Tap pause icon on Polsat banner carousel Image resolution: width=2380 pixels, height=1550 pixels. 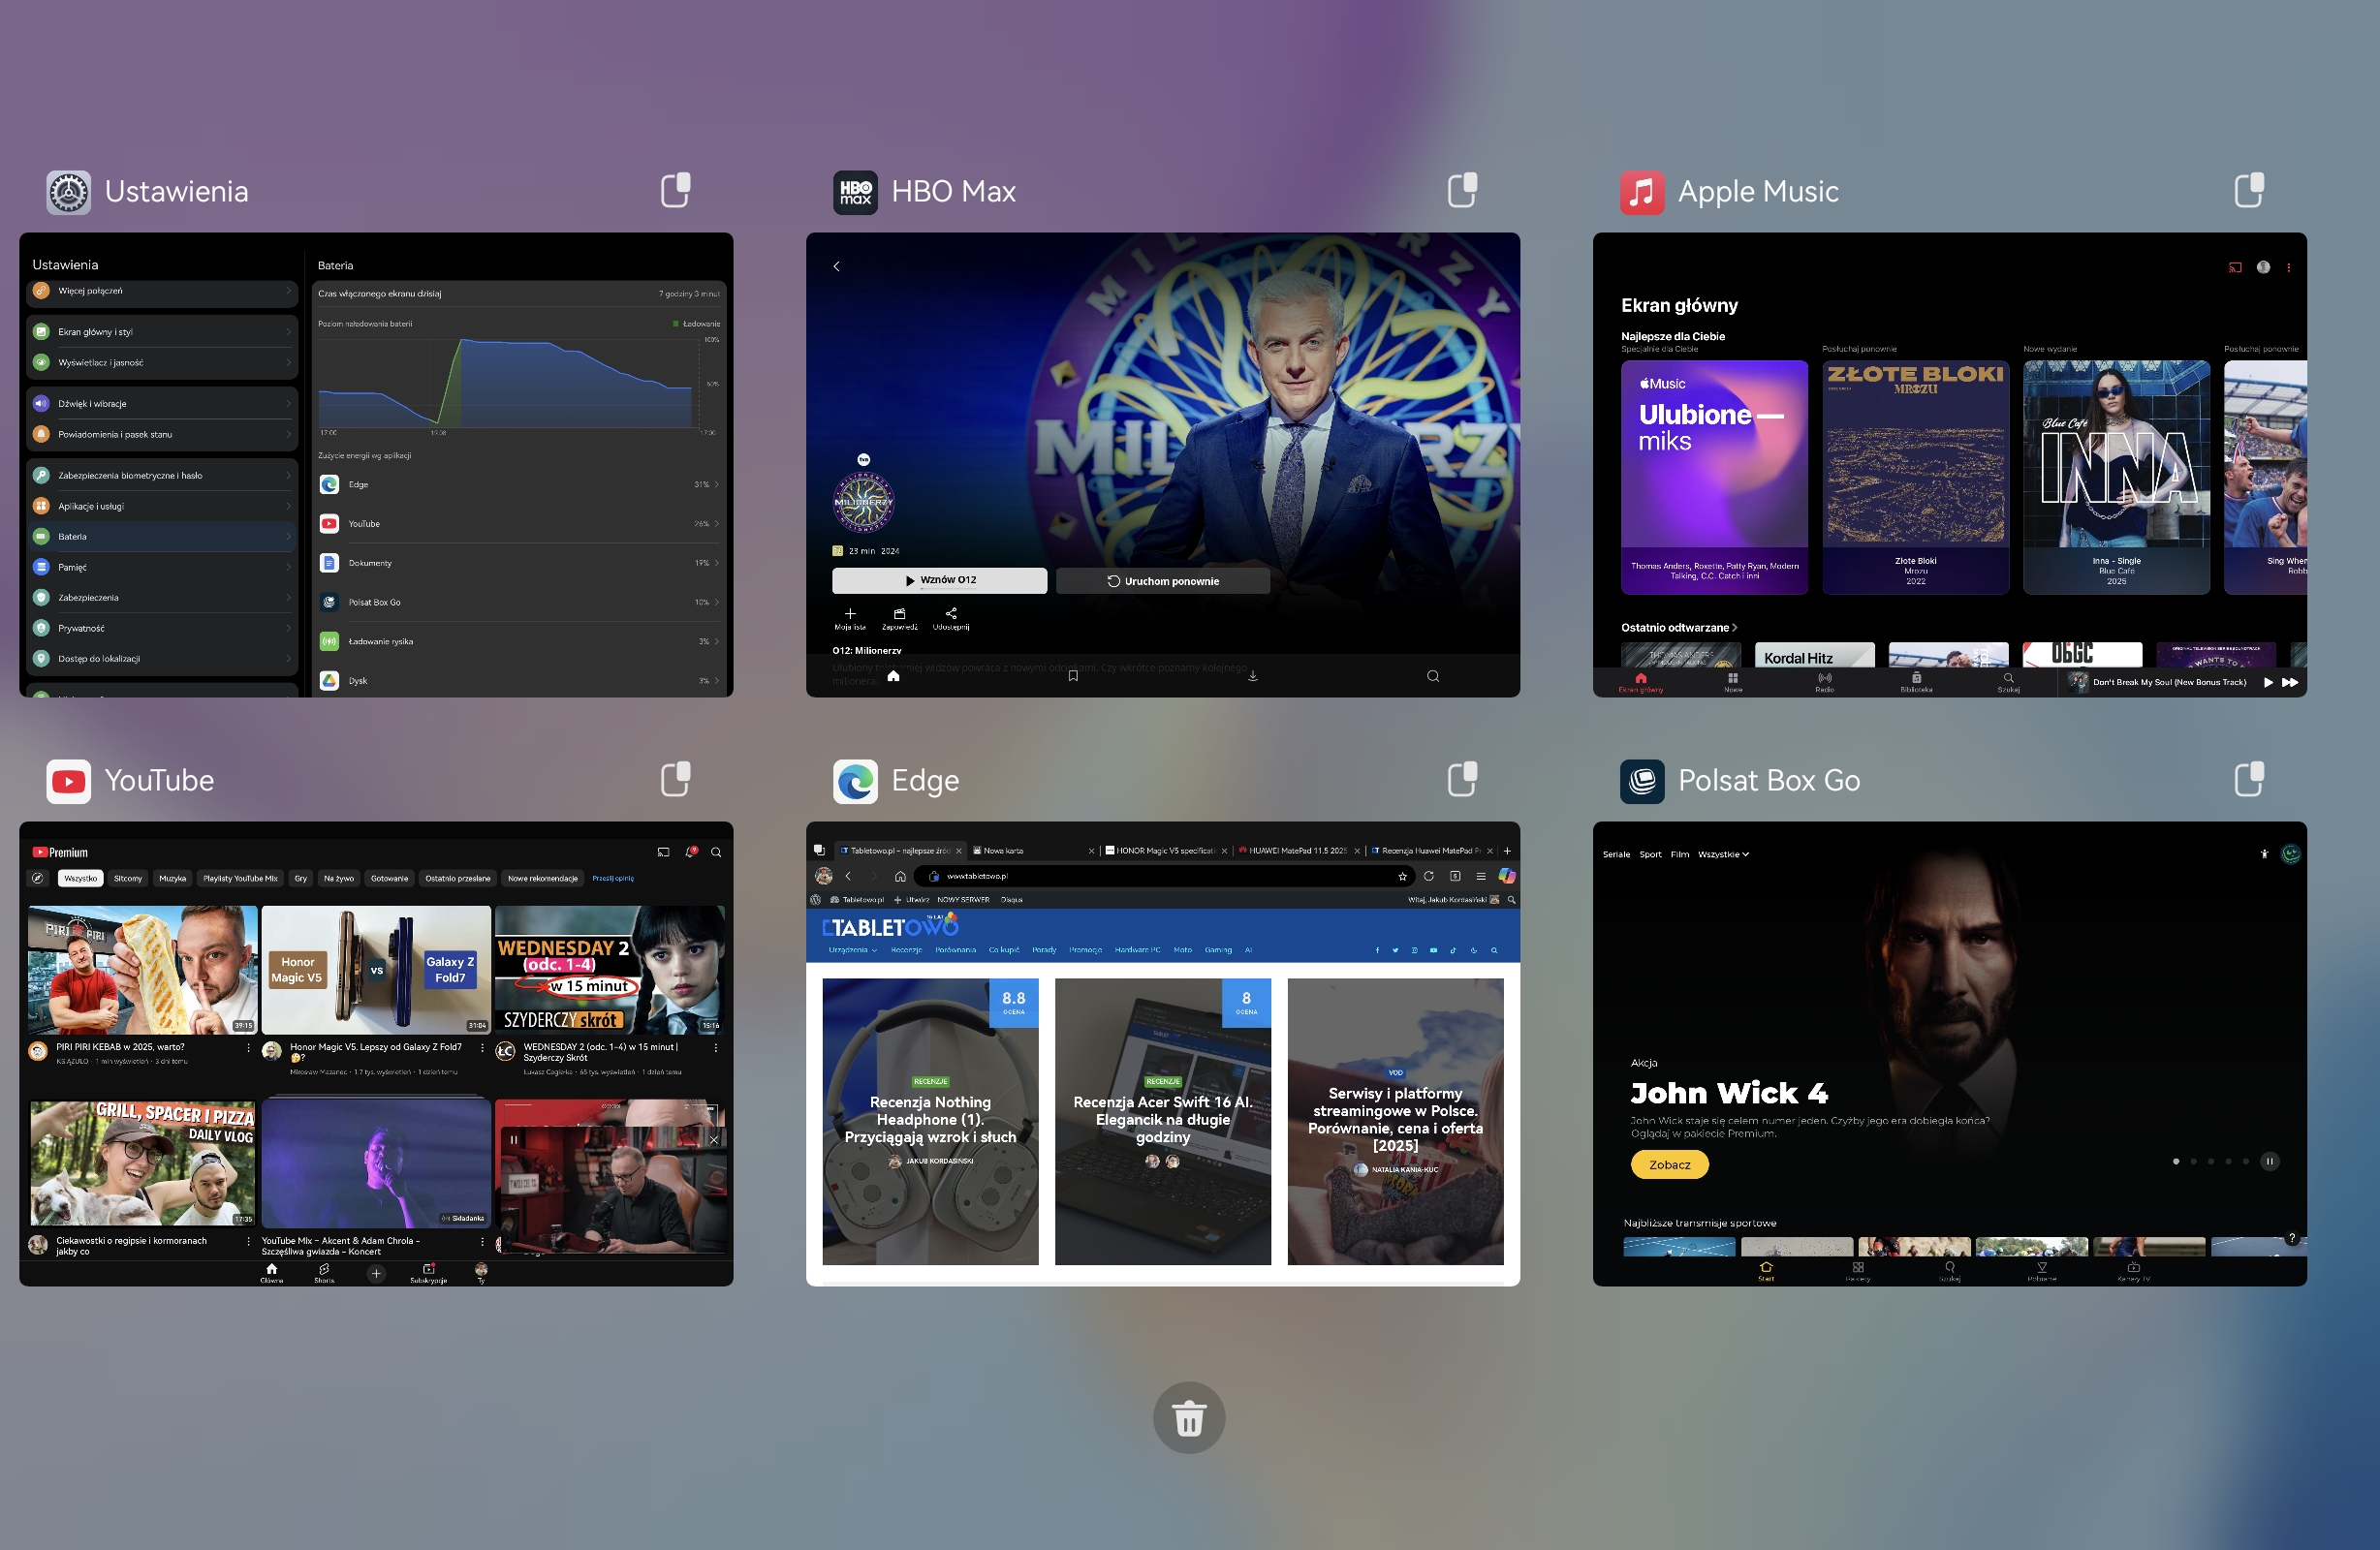click(x=2270, y=1161)
